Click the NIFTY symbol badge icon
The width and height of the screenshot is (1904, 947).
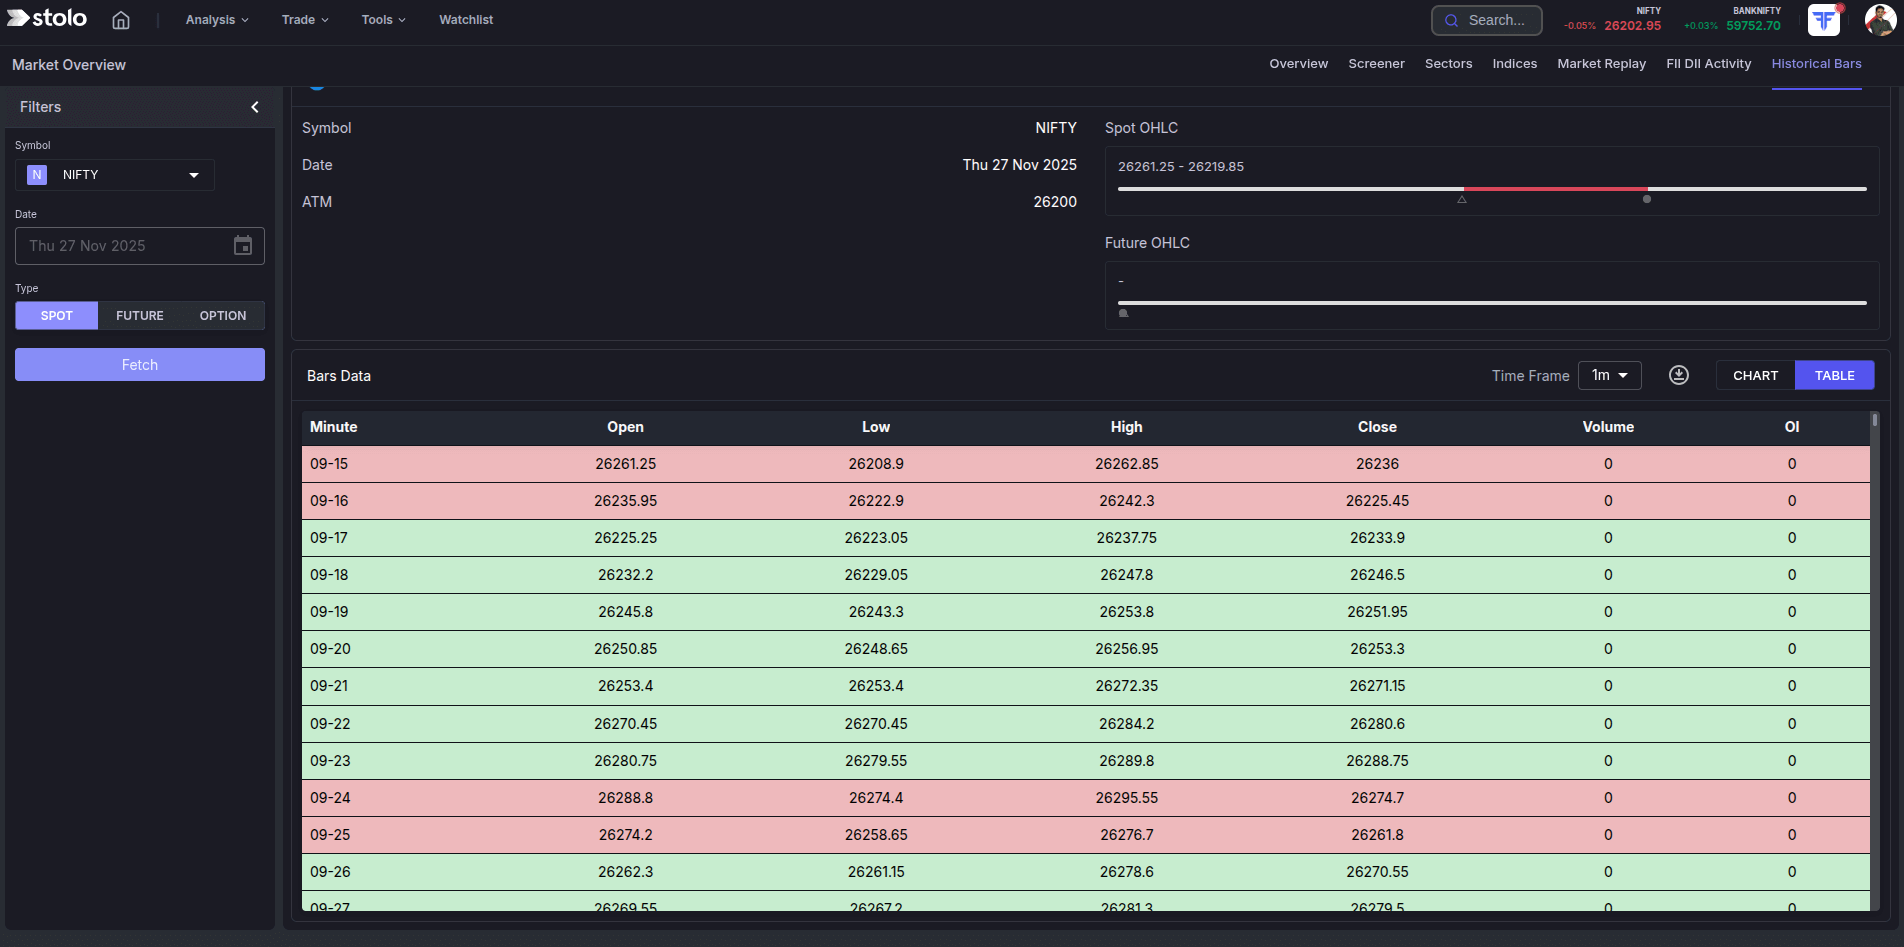pyautogui.click(x=36, y=174)
